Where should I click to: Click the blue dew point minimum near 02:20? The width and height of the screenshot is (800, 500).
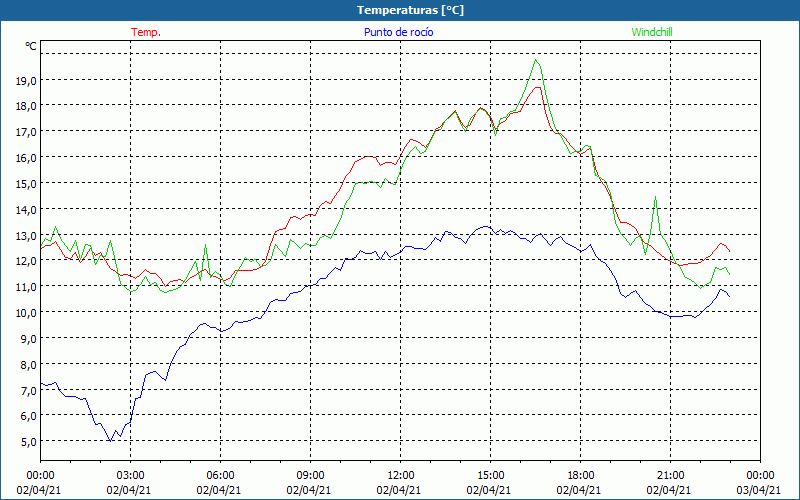(x=110, y=440)
